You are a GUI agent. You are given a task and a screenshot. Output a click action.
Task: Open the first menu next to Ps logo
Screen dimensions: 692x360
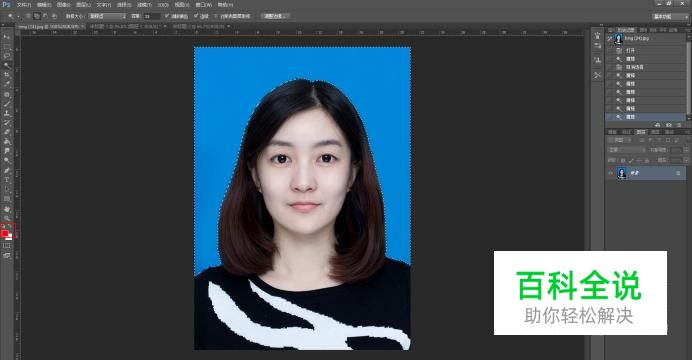[24, 5]
